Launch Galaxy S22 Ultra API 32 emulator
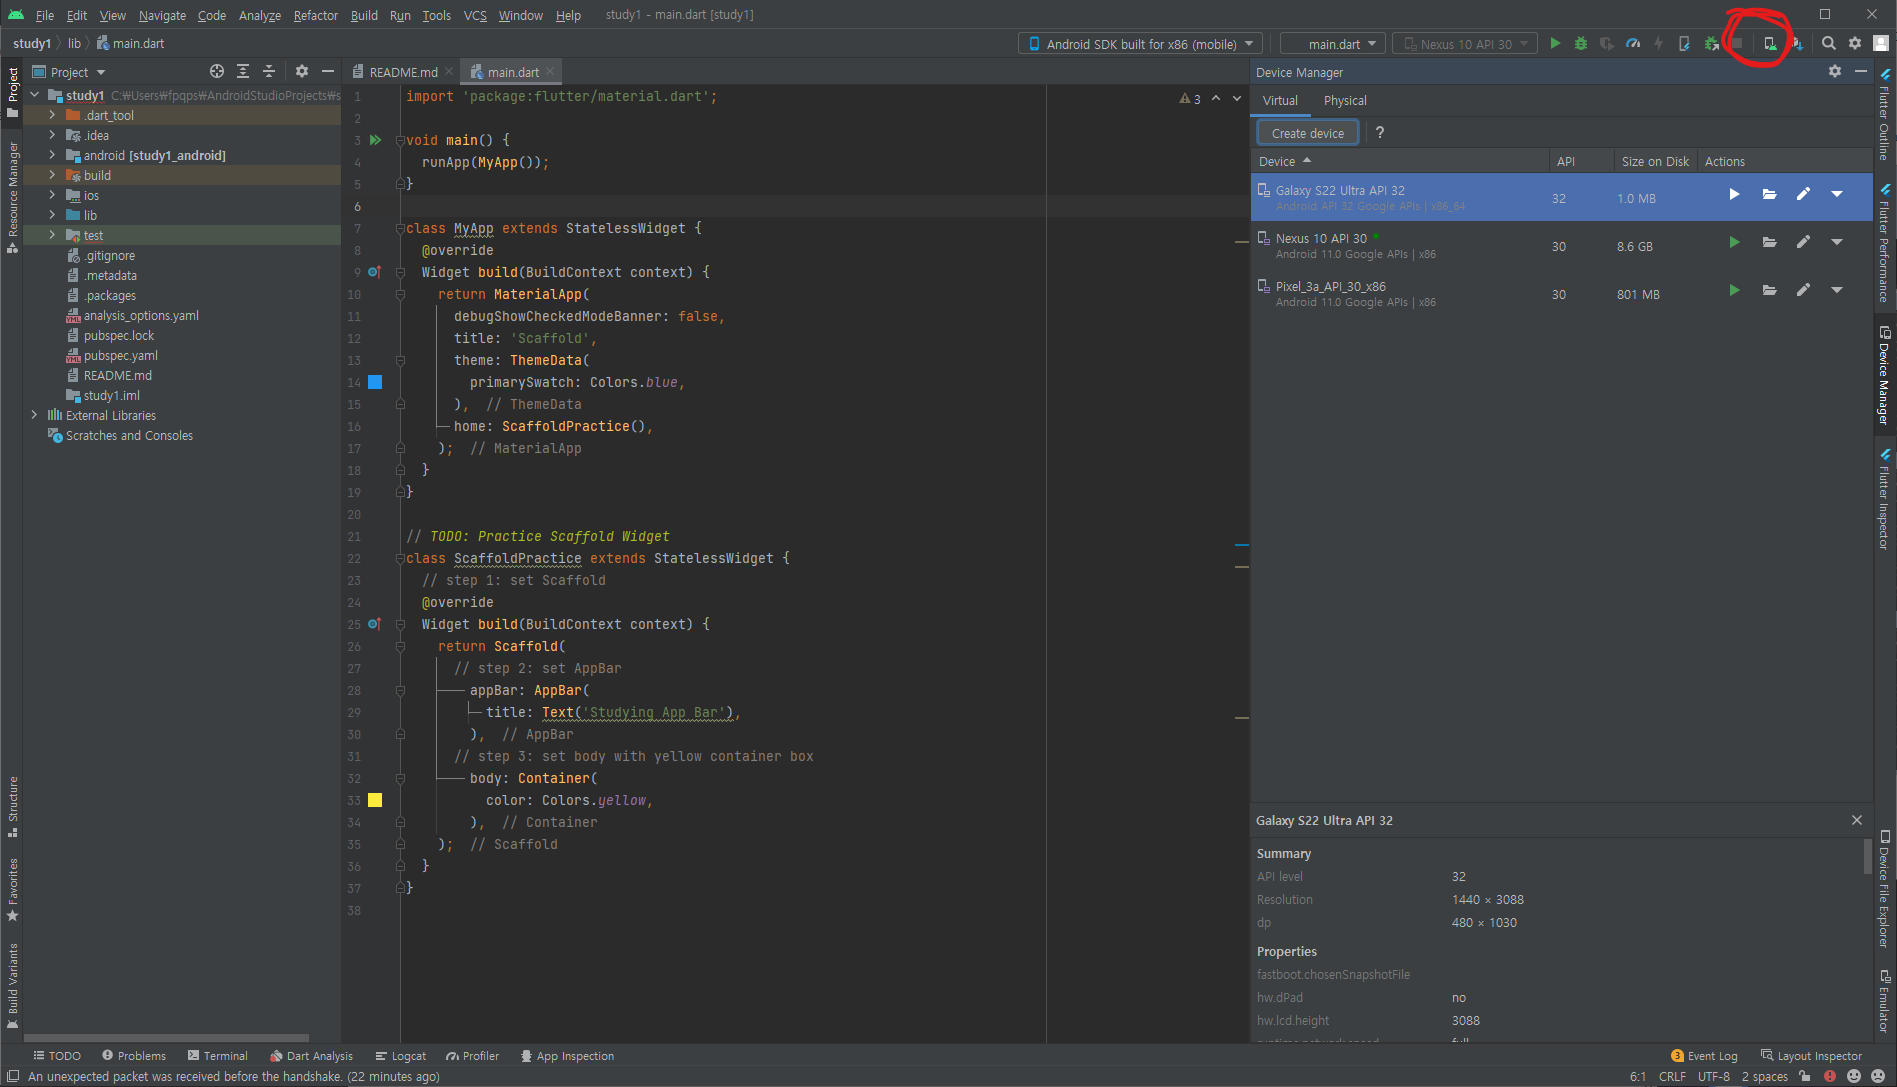Viewport: 1897px width, 1087px height. [x=1734, y=194]
